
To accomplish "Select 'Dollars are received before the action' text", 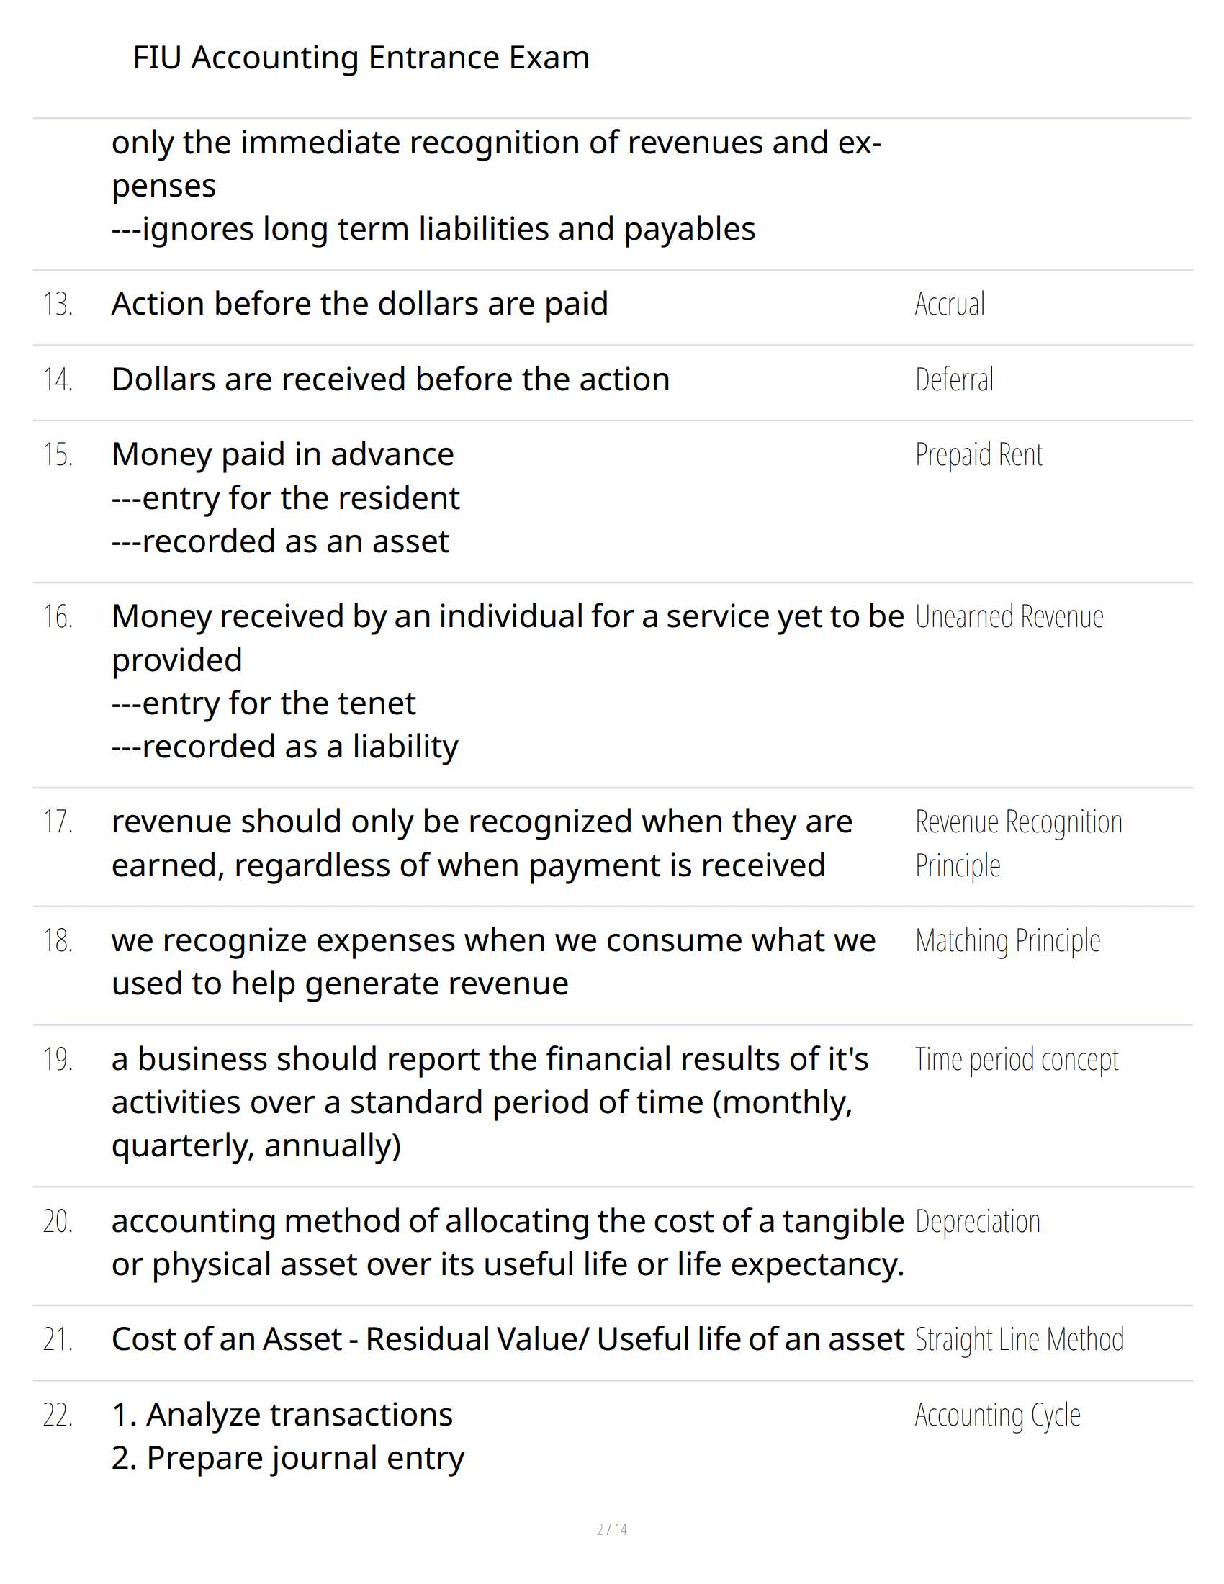I will (390, 380).
